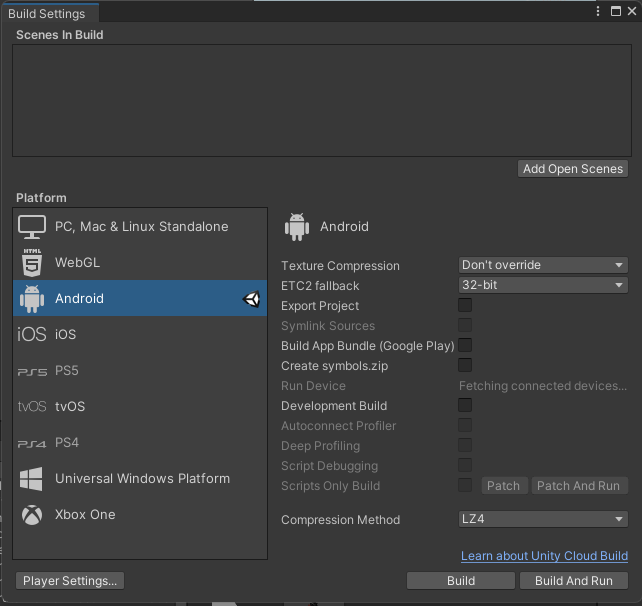
Task: Click the Patch button
Action: [504, 486]
